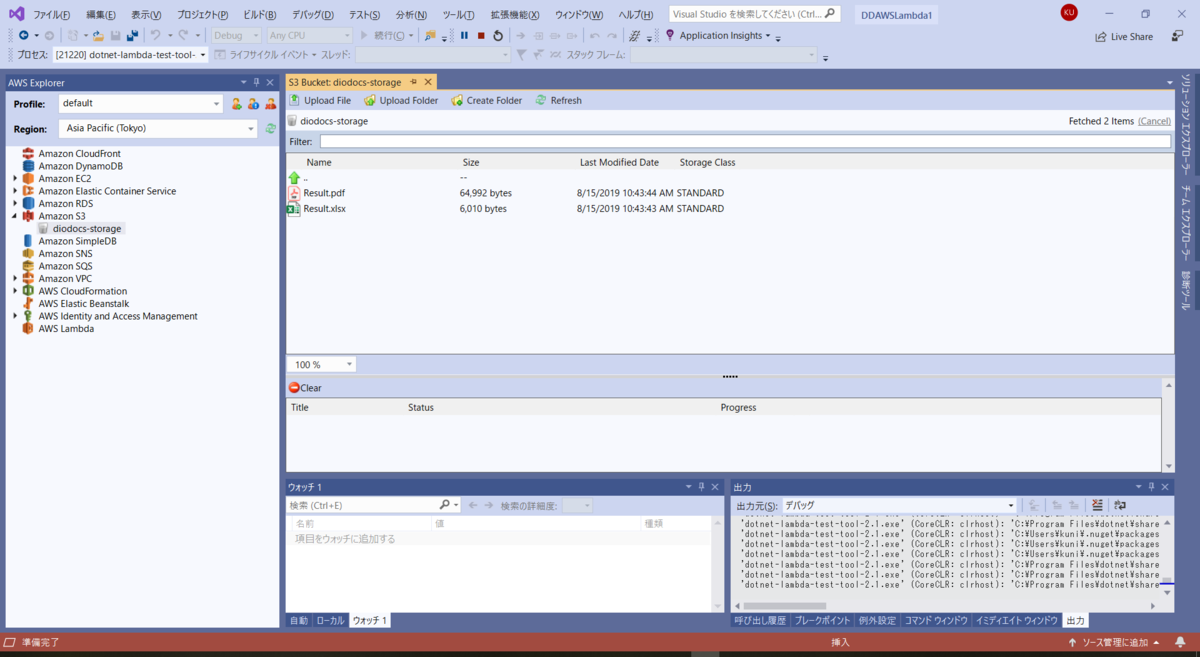Click the green up-folder arrow icon
The width and height of the screenshot is (1200, 657).
pos(294,177)
